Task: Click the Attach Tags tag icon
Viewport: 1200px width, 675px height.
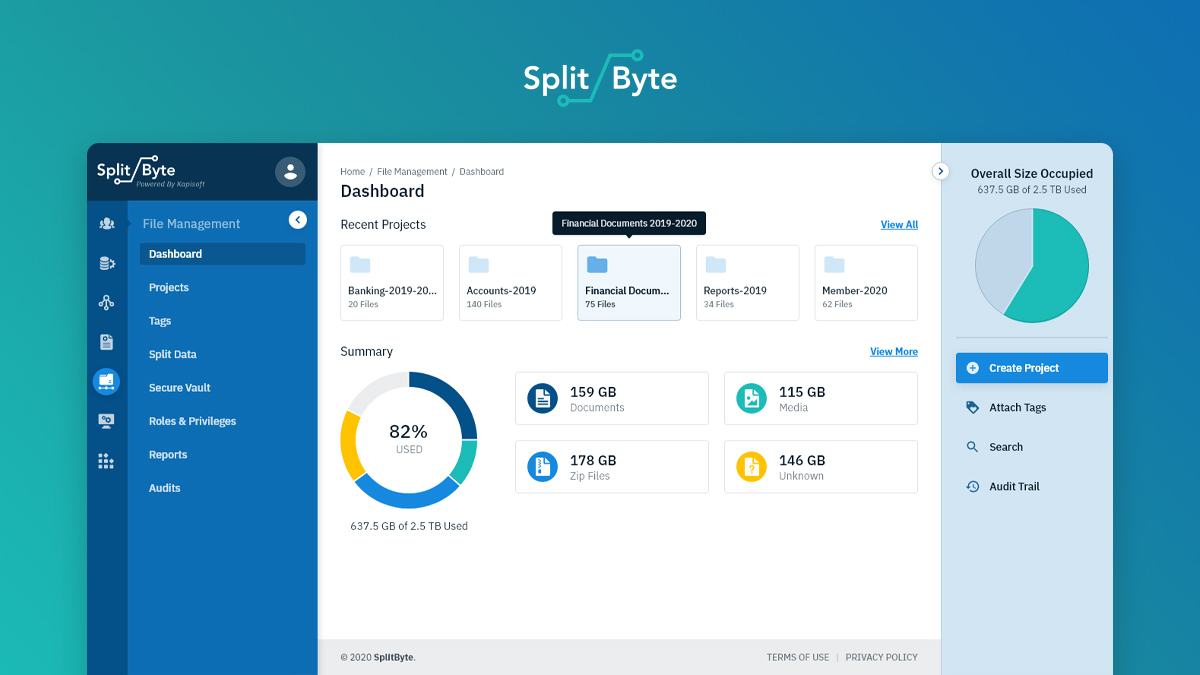Action: tap(972, 407)
